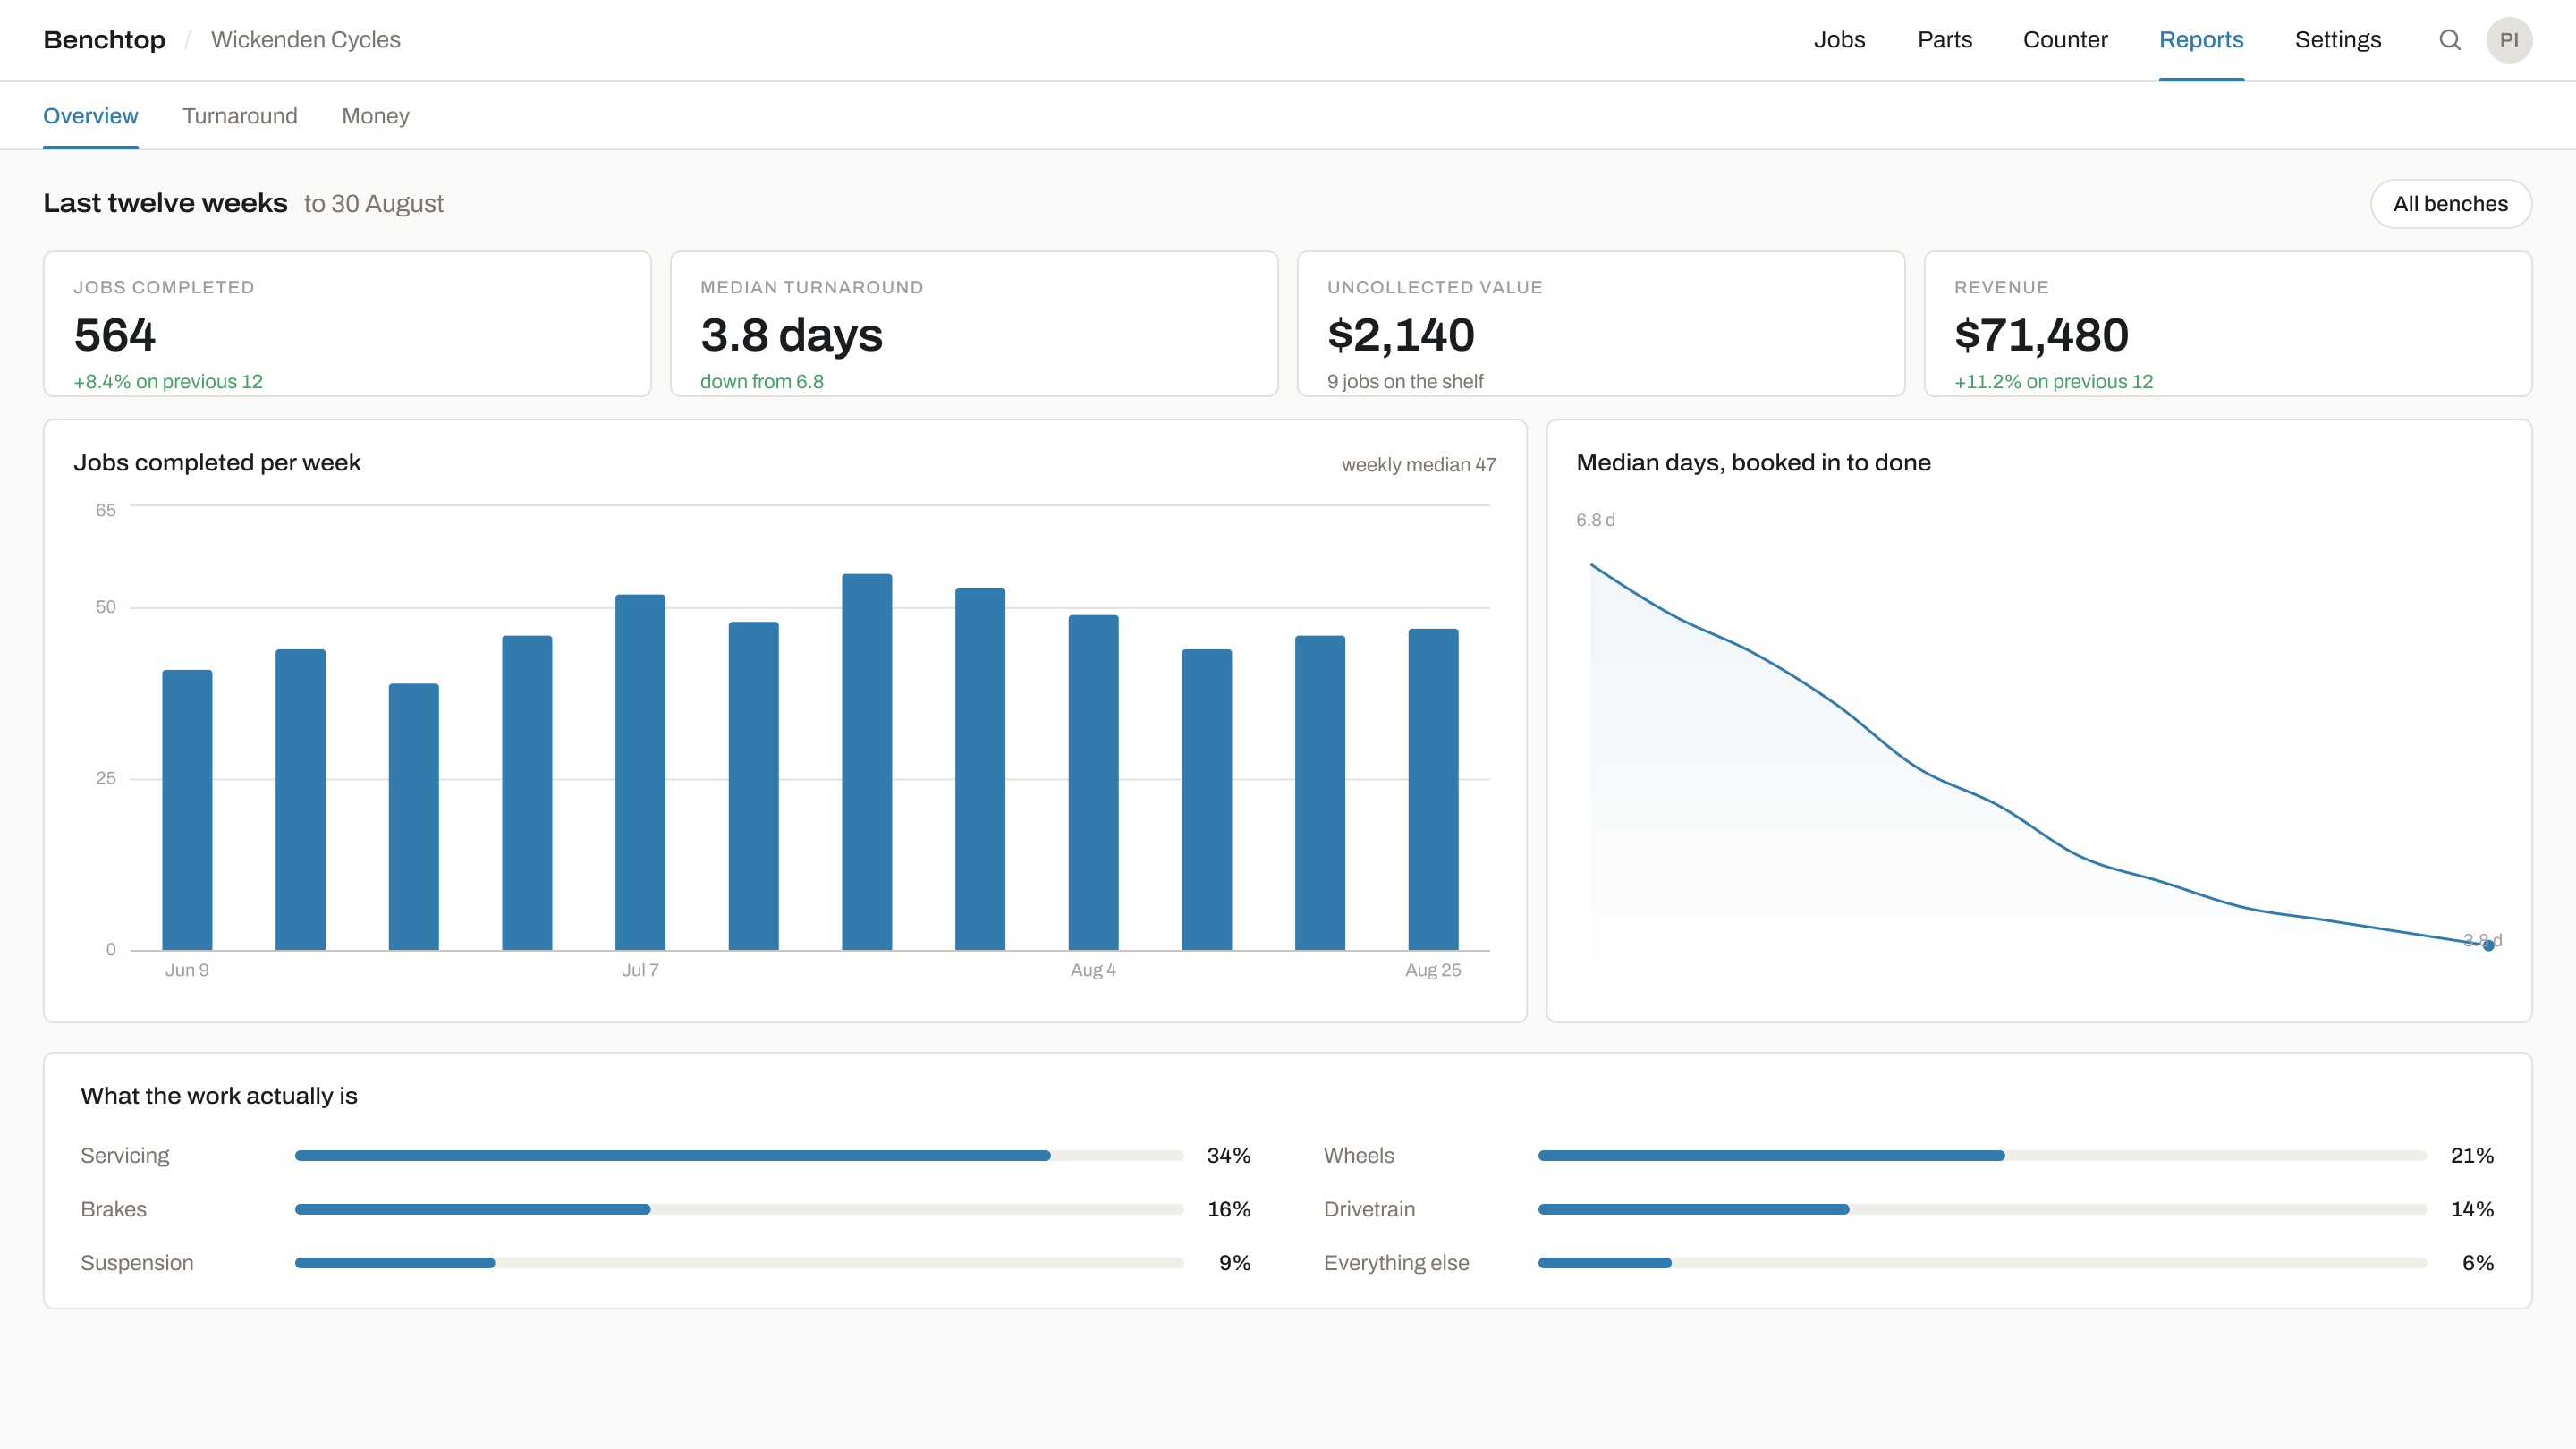2576x1449 pixels.
Task: Click '+11.2% on previous 12' text
Action: 2053,382
